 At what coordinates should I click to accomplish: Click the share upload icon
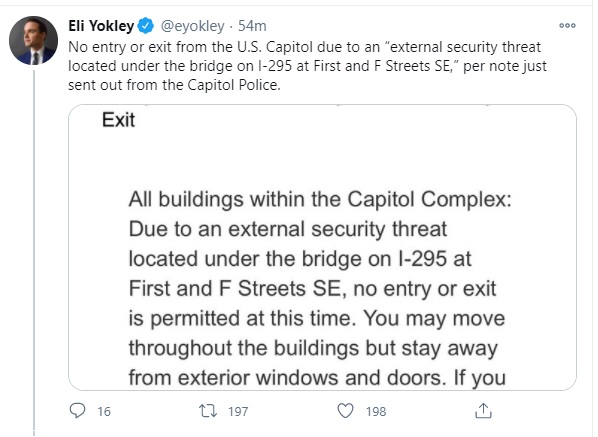pyautogui.click(x=483, y=411)
